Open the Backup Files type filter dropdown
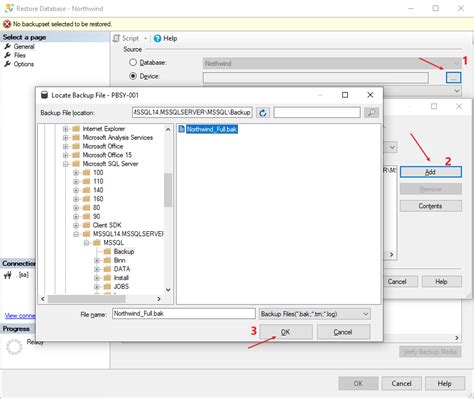474x399 pixels. tap(365, 314)
